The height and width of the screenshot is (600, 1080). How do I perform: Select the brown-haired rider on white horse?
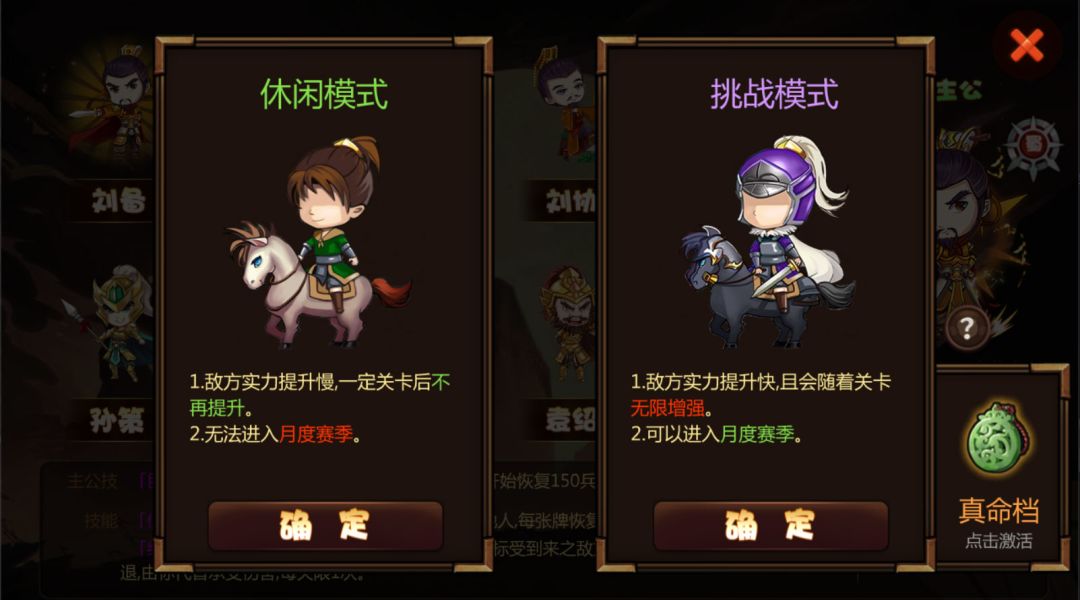320,241
